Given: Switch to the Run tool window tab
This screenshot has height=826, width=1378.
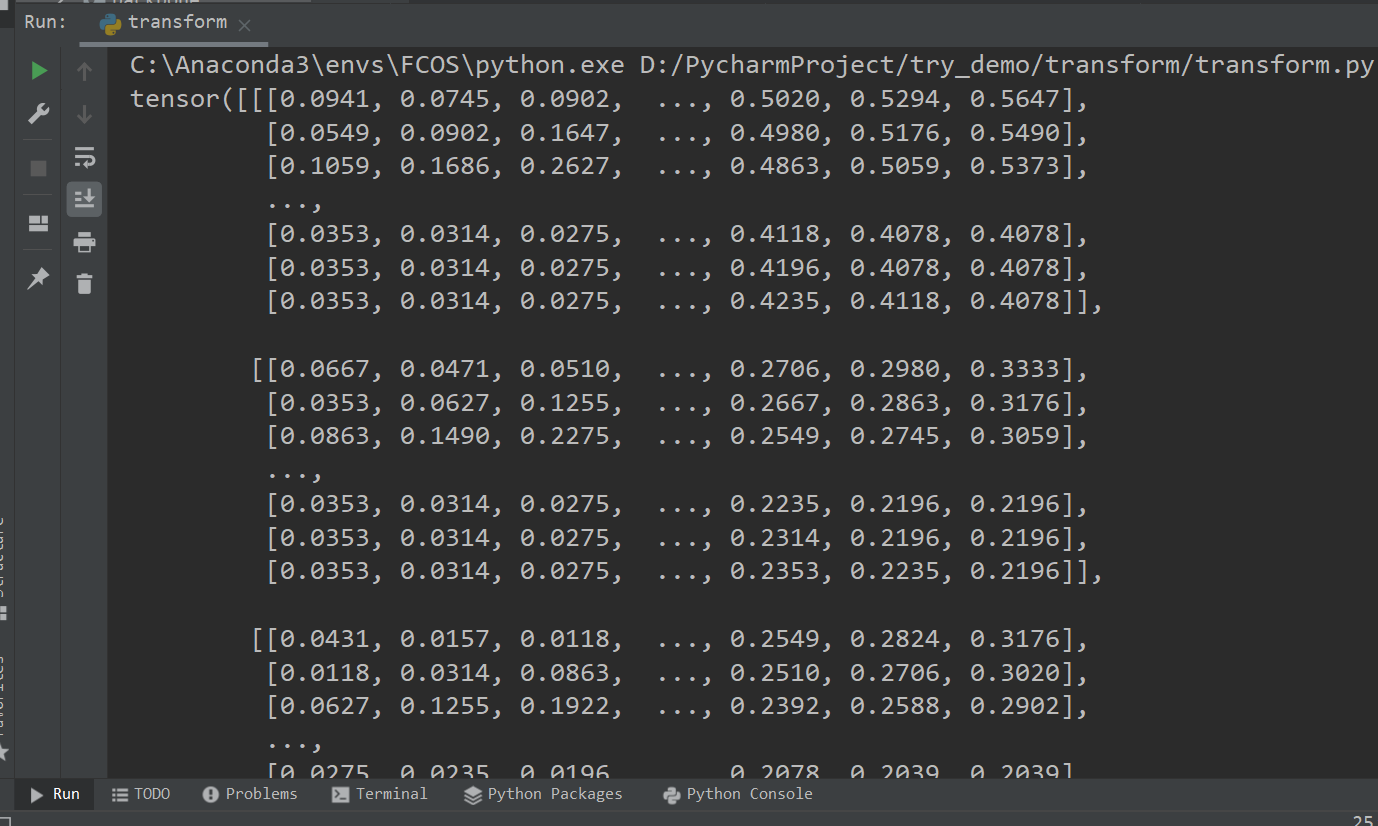Looking at the screenshot, I should click(55, 794).
